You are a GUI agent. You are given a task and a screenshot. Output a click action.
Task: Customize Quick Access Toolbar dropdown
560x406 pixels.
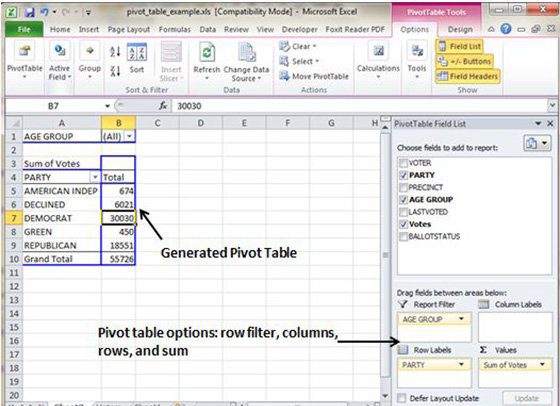coord(88,13)
